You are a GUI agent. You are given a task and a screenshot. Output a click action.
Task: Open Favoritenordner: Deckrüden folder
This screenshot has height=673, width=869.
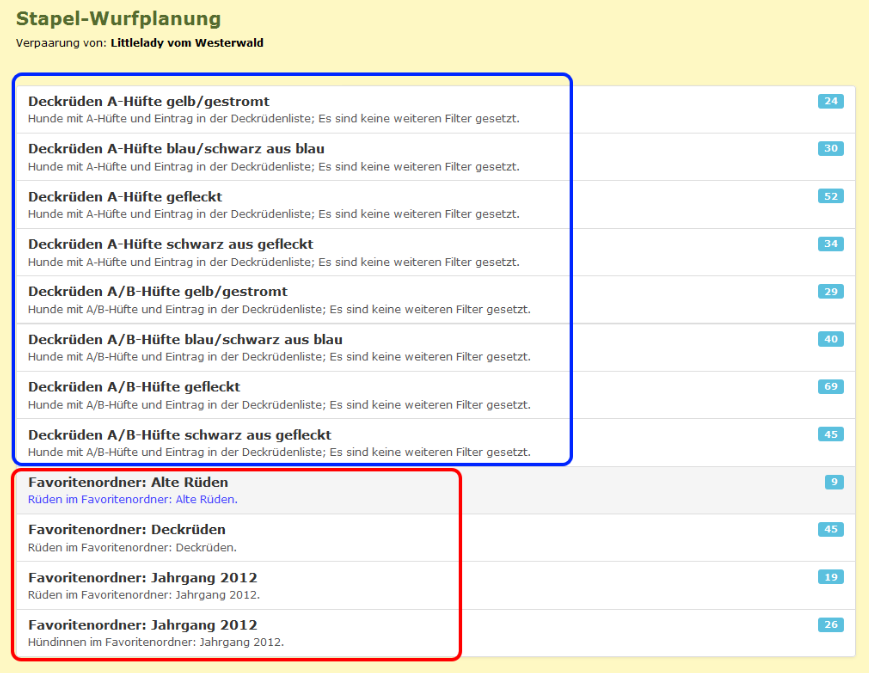click(x=127, y=530)
